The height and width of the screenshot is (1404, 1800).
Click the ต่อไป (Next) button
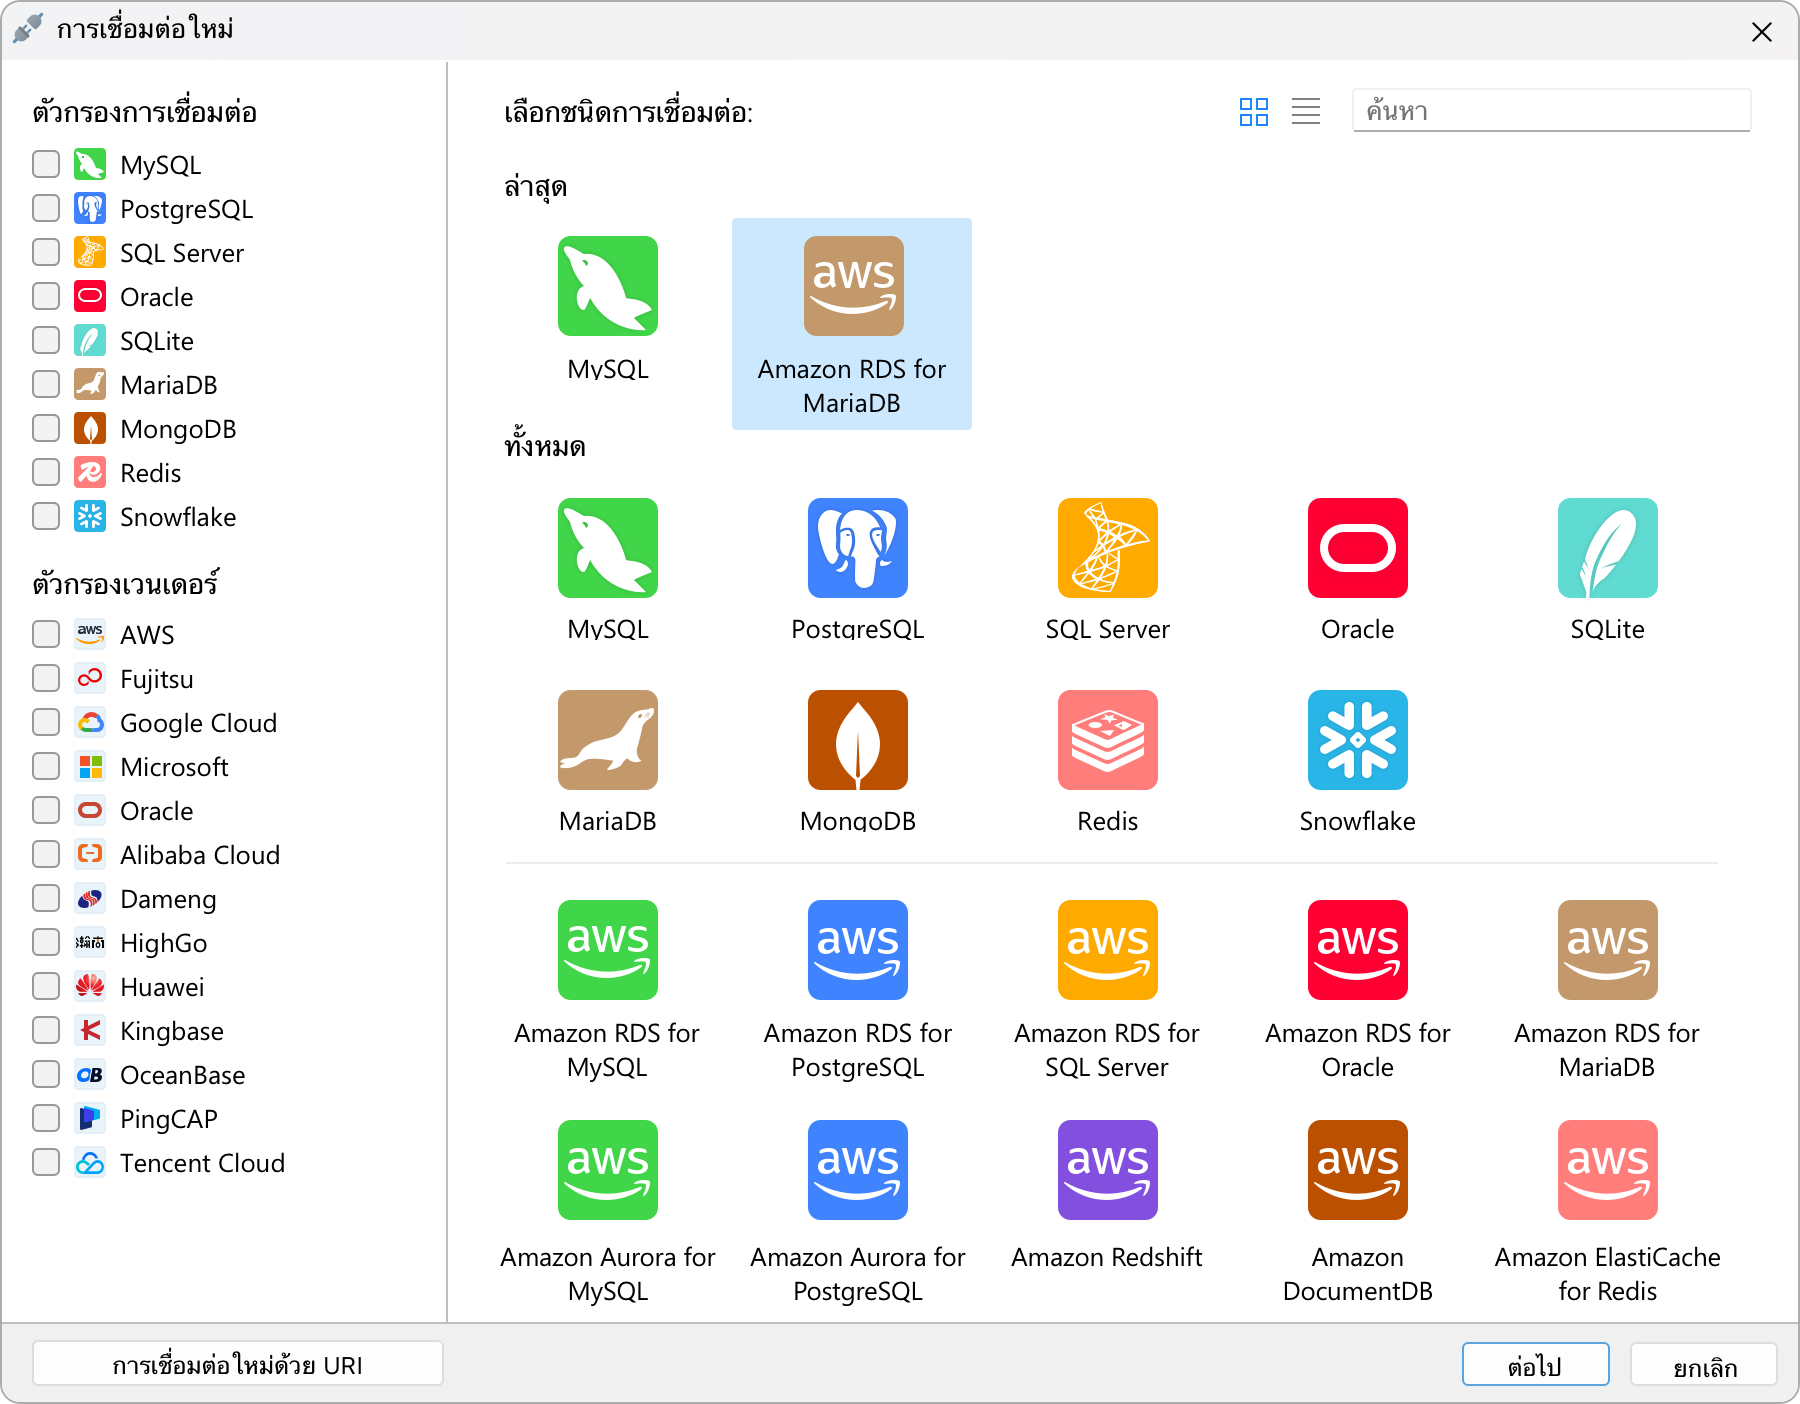click(x=1536, y=1364)
